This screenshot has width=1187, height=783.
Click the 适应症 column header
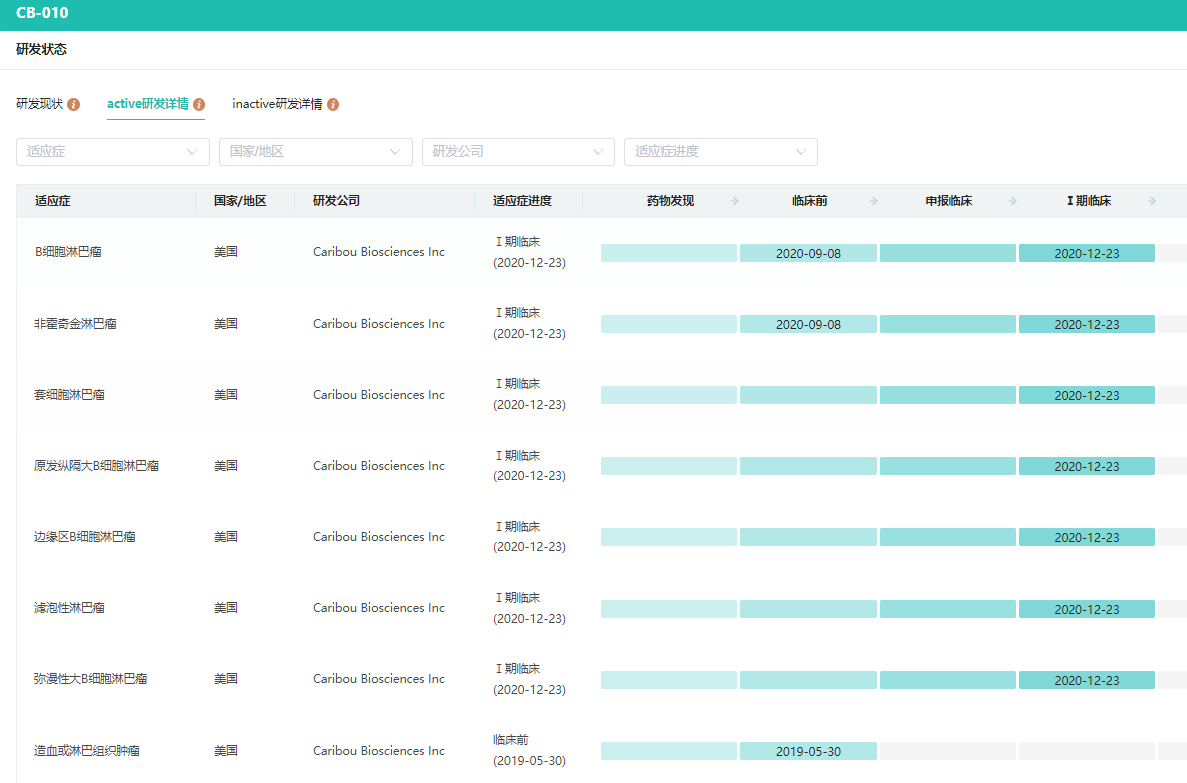53,201
